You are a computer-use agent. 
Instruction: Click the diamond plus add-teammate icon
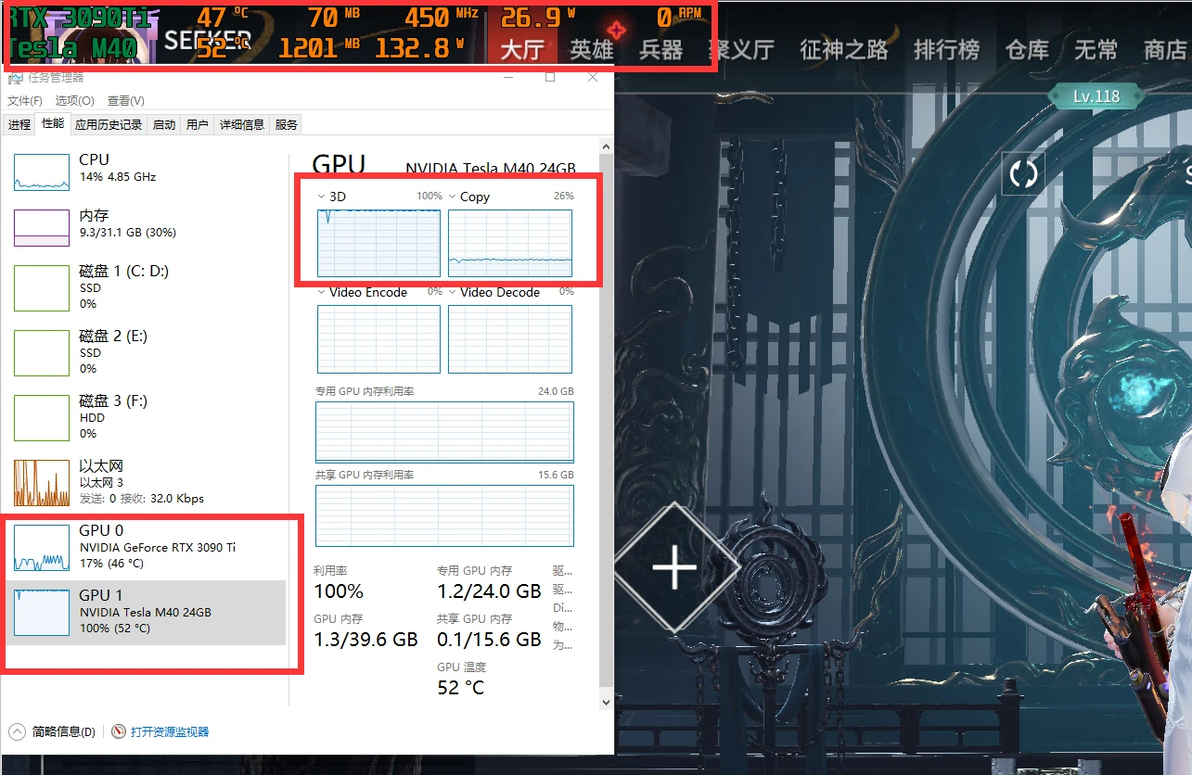click(x=674, y=567)
